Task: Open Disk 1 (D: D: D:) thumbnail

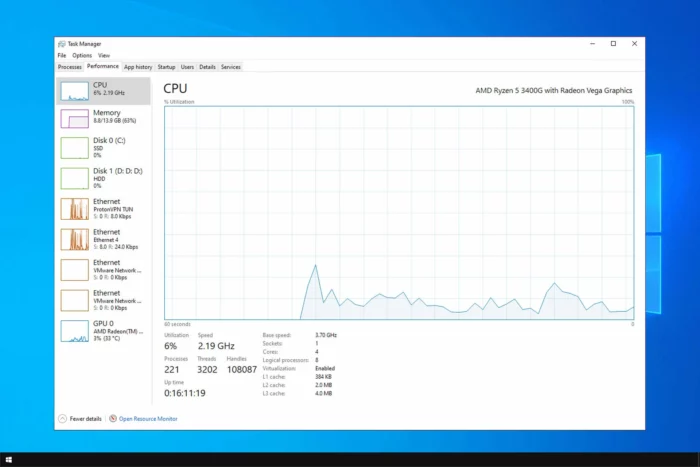Action: (75, 179)
